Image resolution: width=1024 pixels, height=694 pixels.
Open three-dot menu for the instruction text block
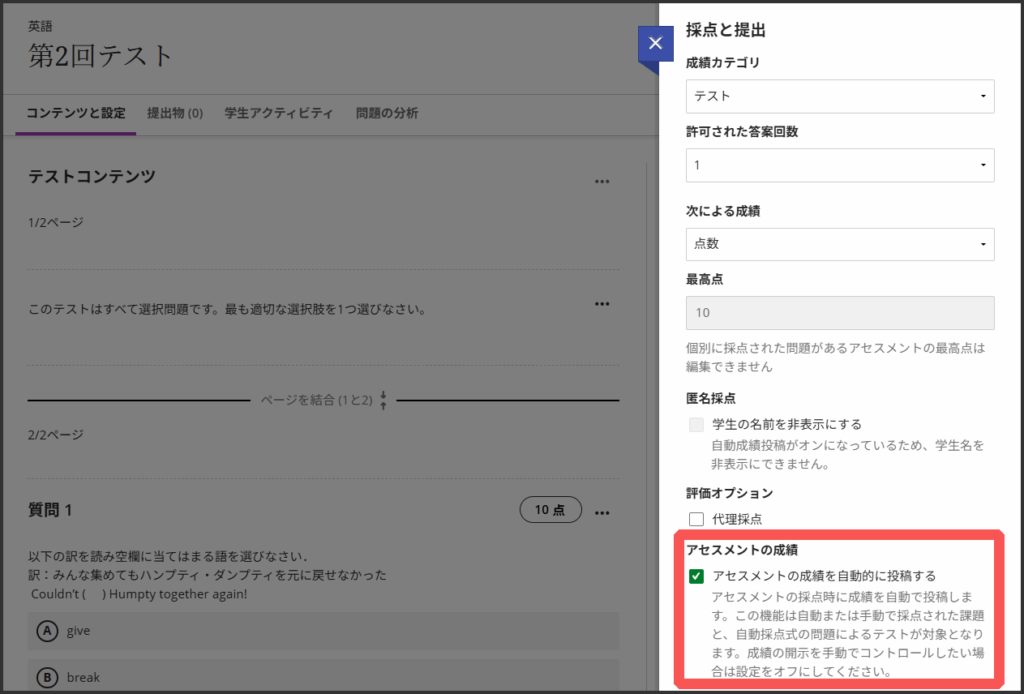(601, 303)
